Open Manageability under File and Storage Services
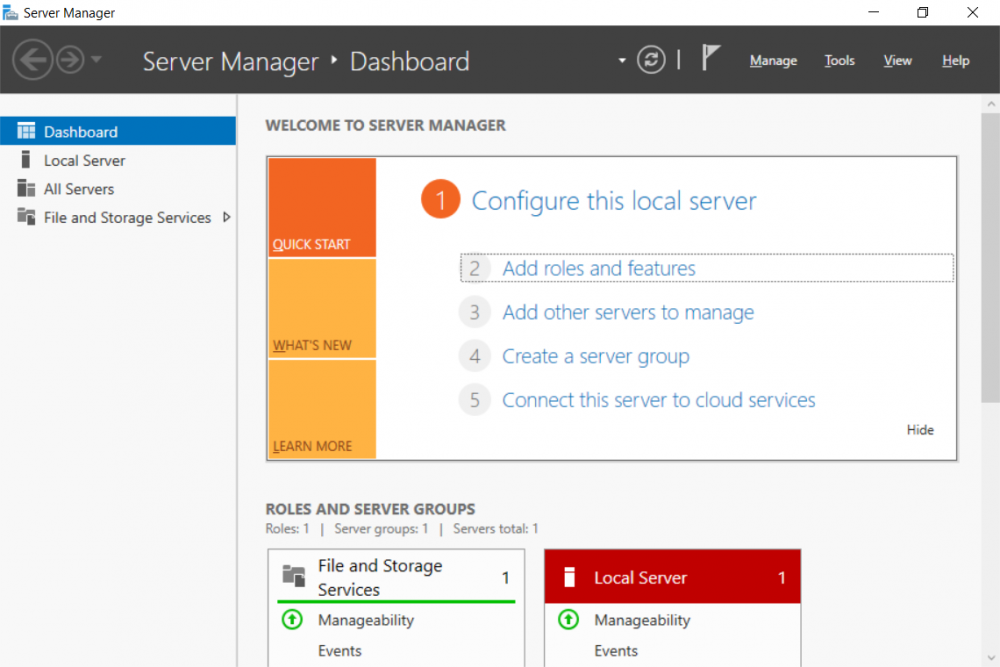1000x667 pixels. coord(366,620)
